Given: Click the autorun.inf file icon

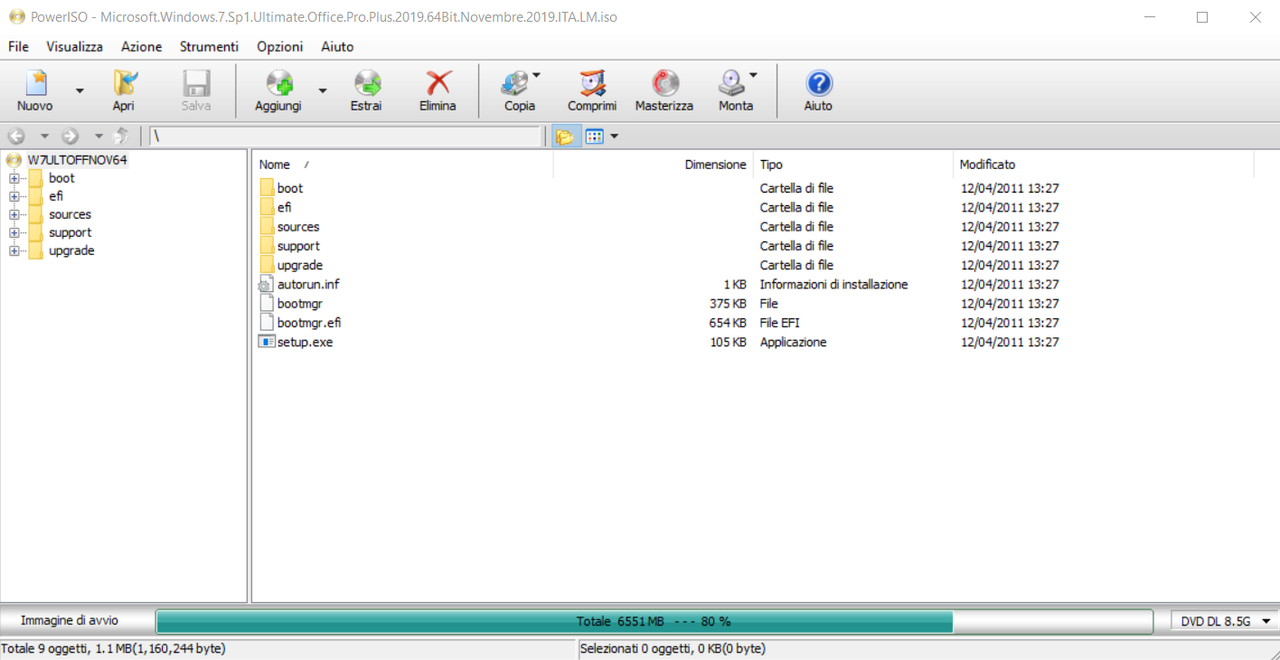Looking at the screenshot, I should coord(266,284).
